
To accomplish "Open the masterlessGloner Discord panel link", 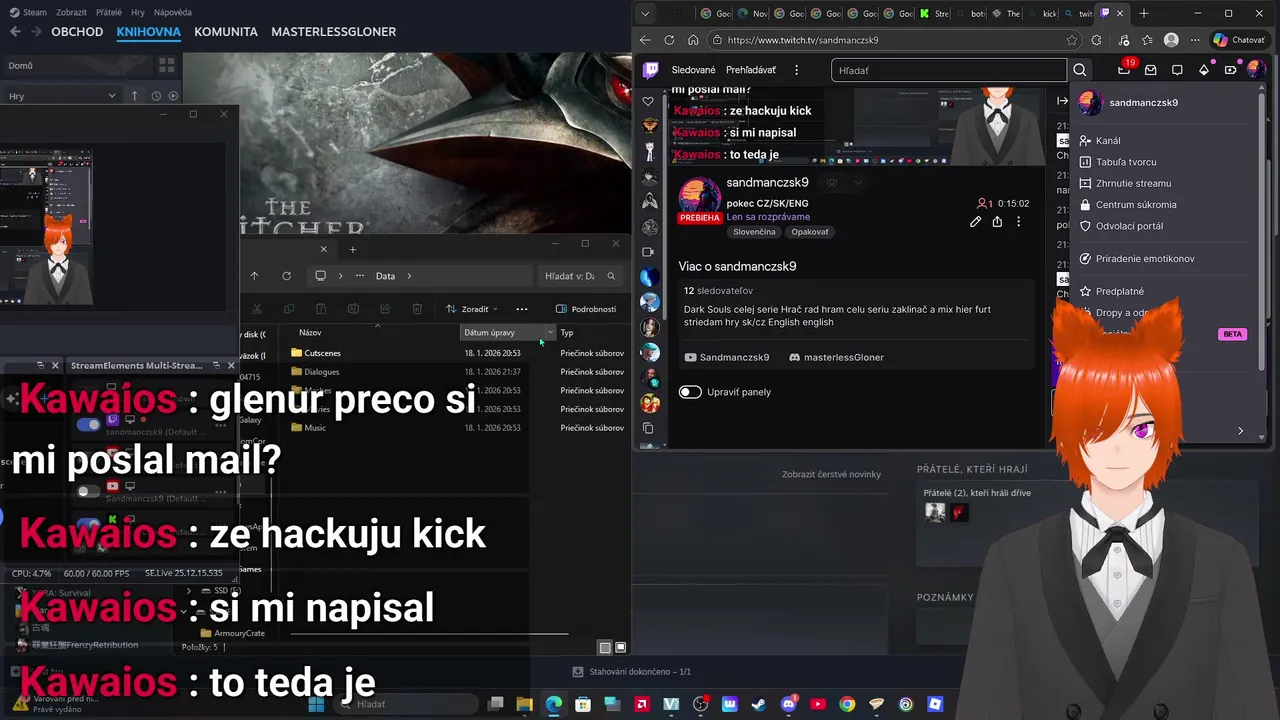I will 836,357.
